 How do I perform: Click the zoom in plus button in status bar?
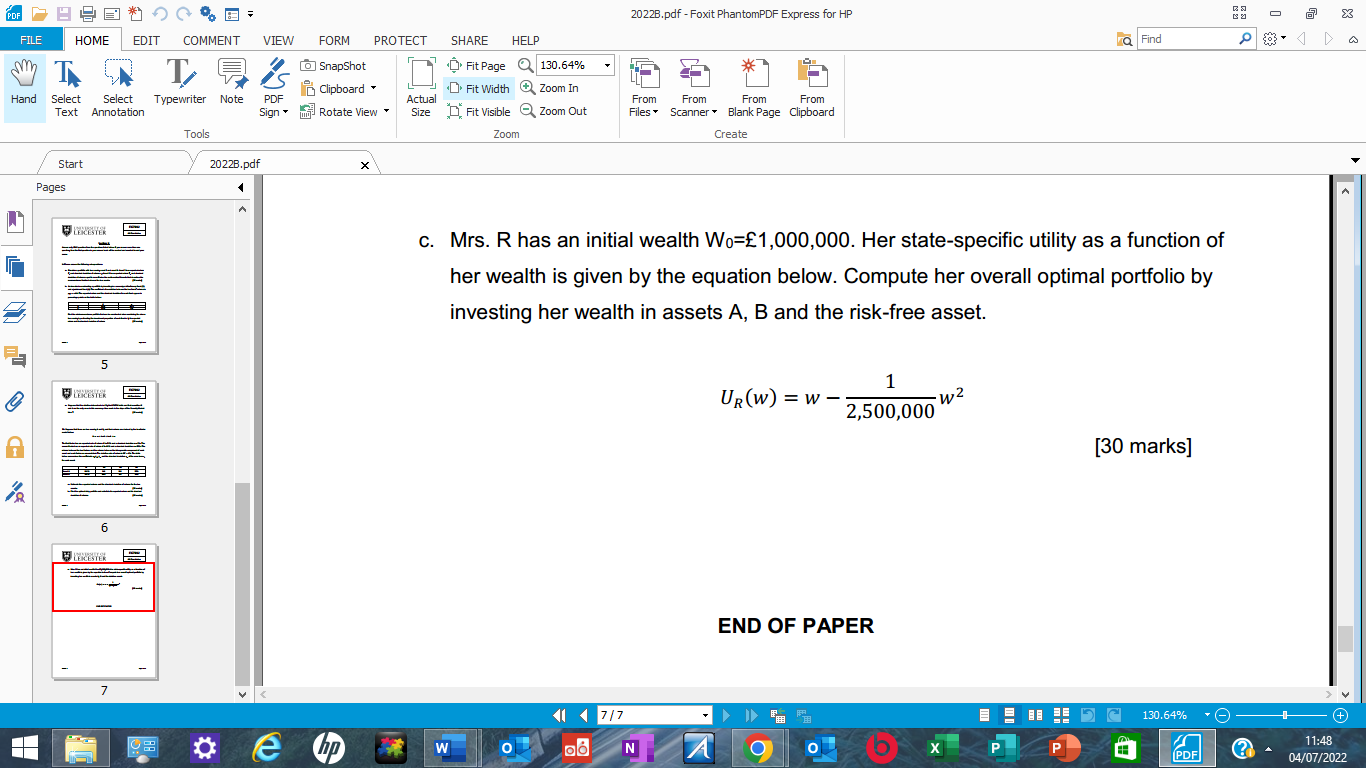1341,715
